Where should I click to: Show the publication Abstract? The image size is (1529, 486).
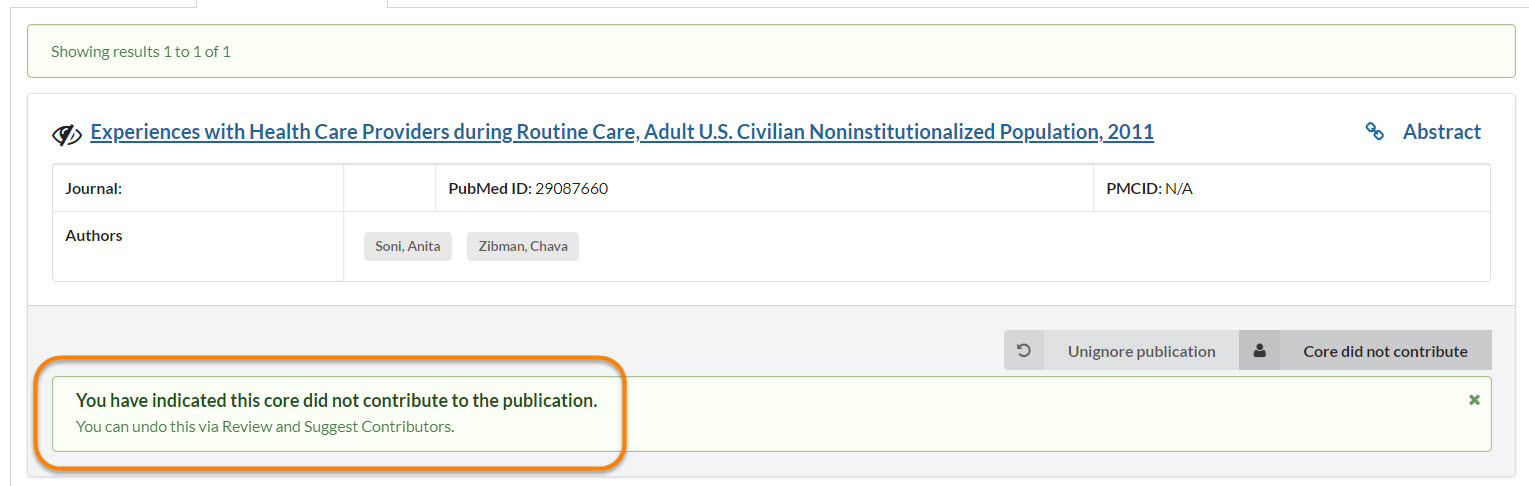pyautogui.click(x=1441, y=132)
